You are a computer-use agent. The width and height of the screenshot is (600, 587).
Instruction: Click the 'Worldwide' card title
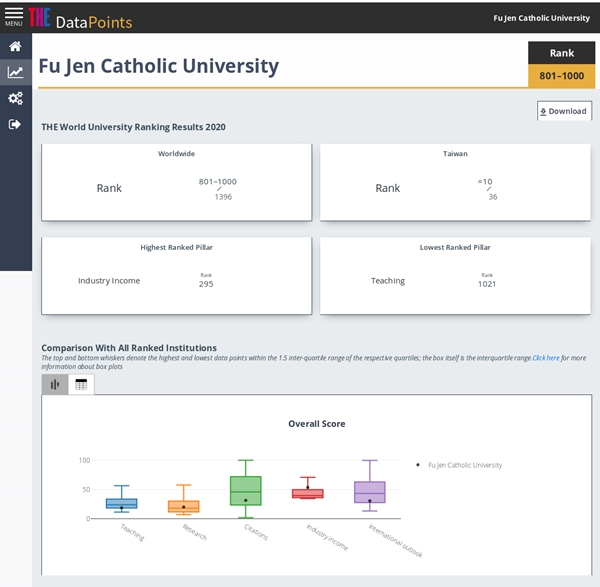(x=176, y=153)
